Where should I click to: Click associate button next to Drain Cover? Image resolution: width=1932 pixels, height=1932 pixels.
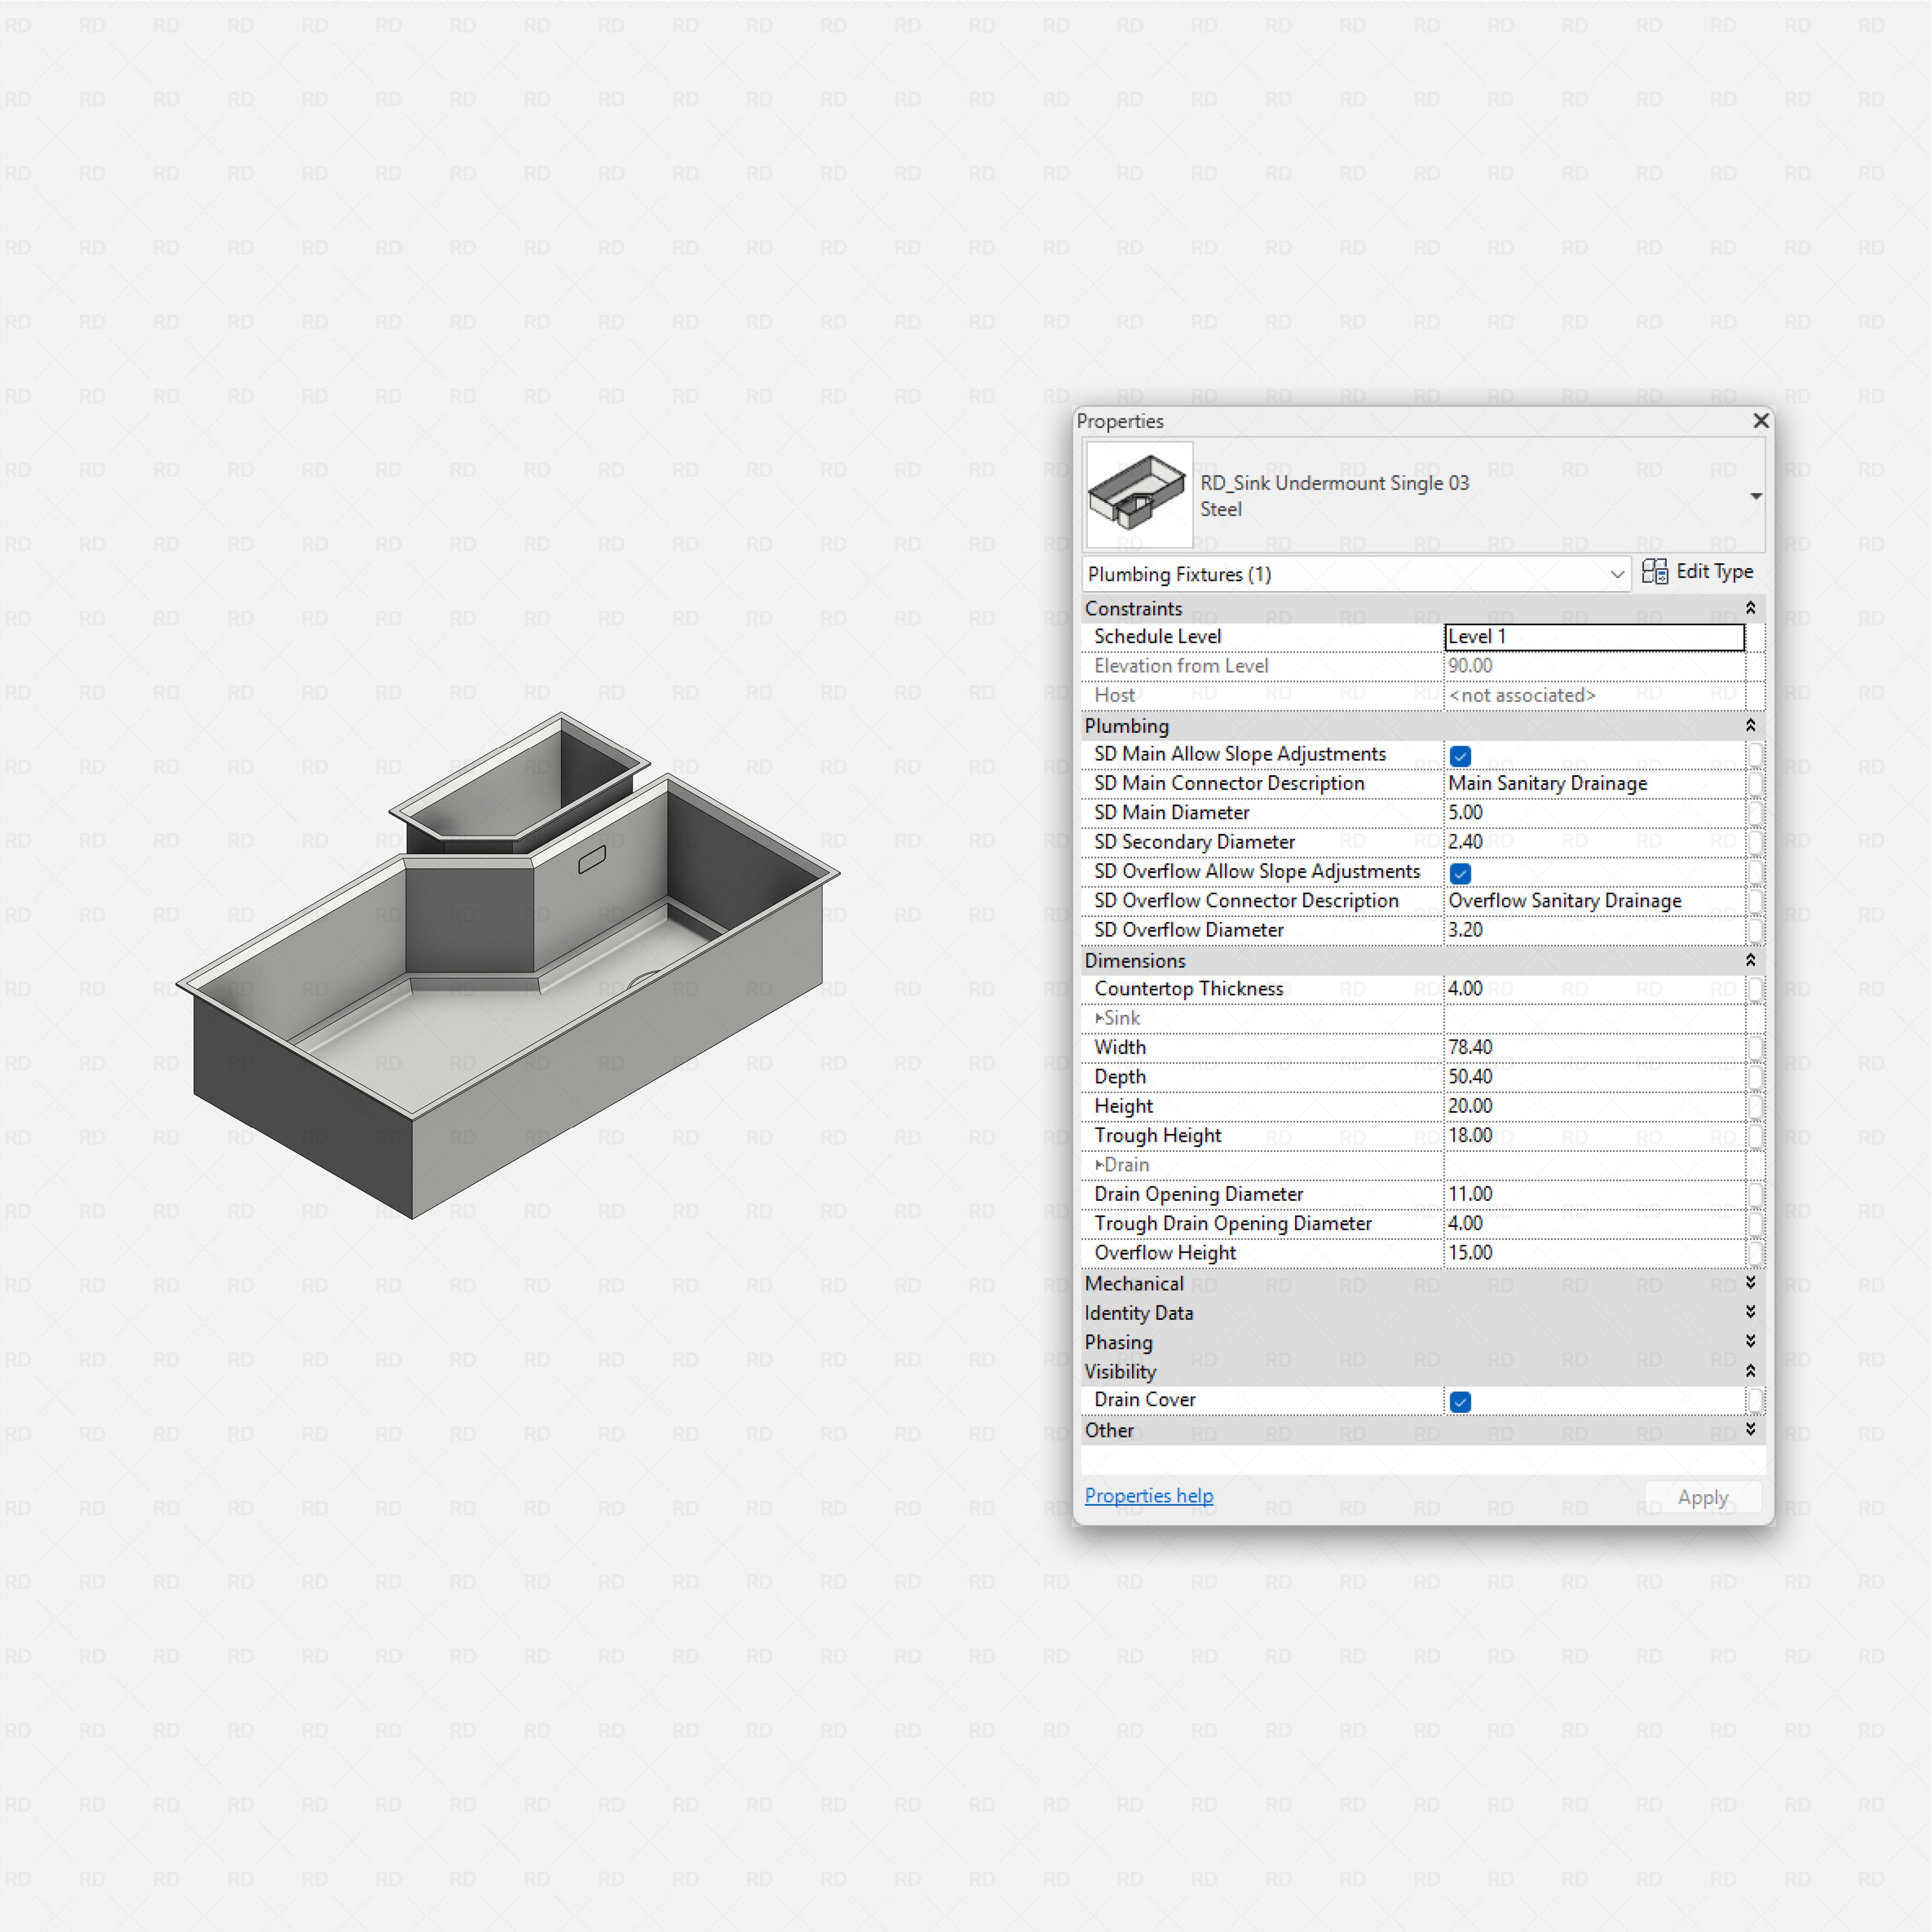click(x=1757, y=1401)
